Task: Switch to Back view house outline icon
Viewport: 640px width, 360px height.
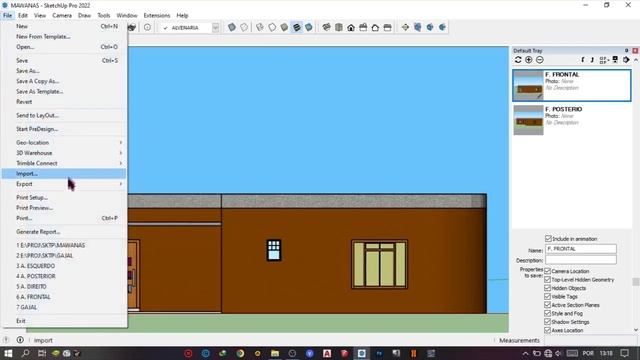Action: pyautogui.click(x=376, y=27)
